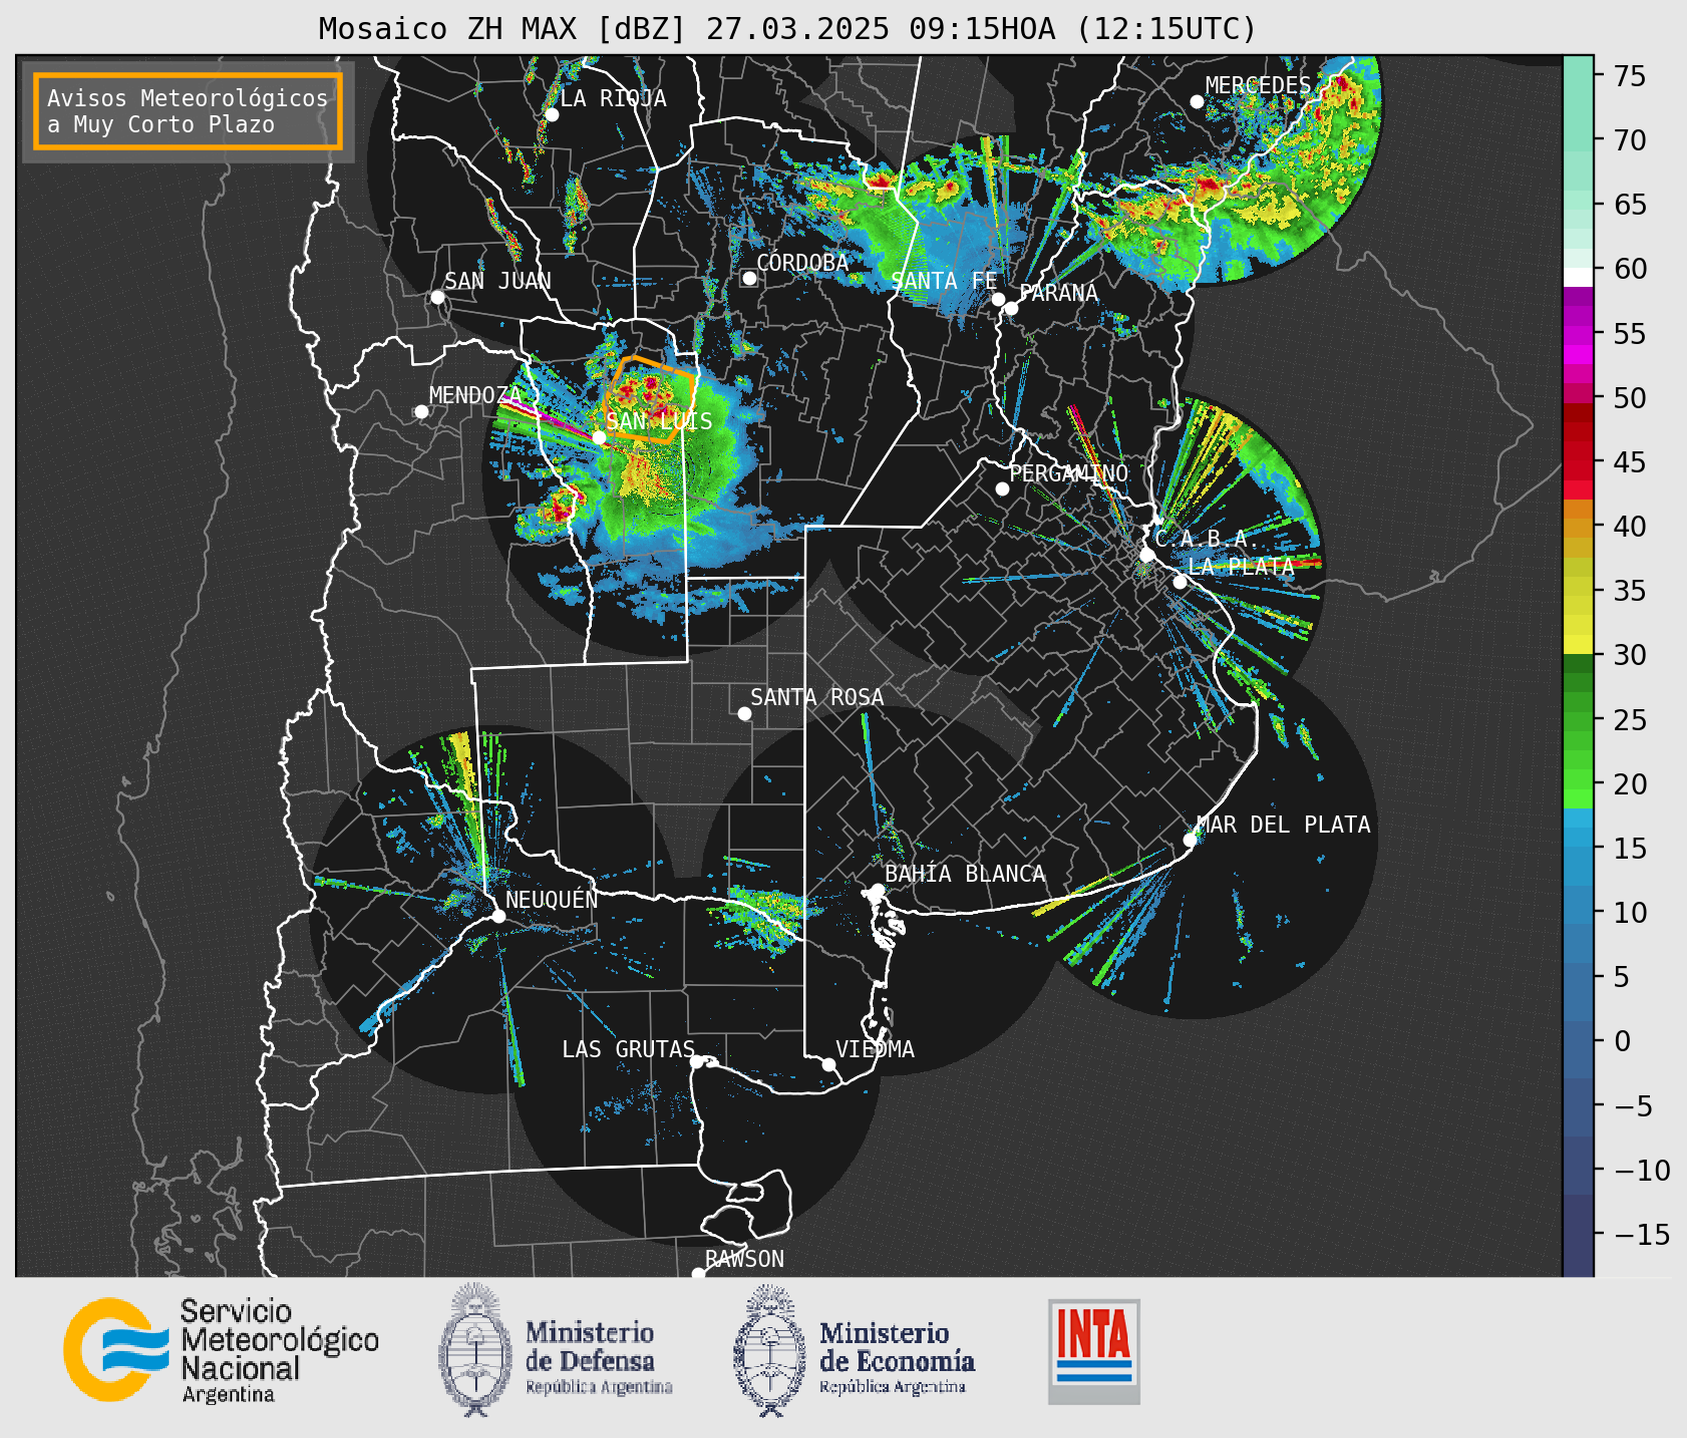1687x1438 pixels.
Task: Click the Paraná city marker
Action: 1011,308
